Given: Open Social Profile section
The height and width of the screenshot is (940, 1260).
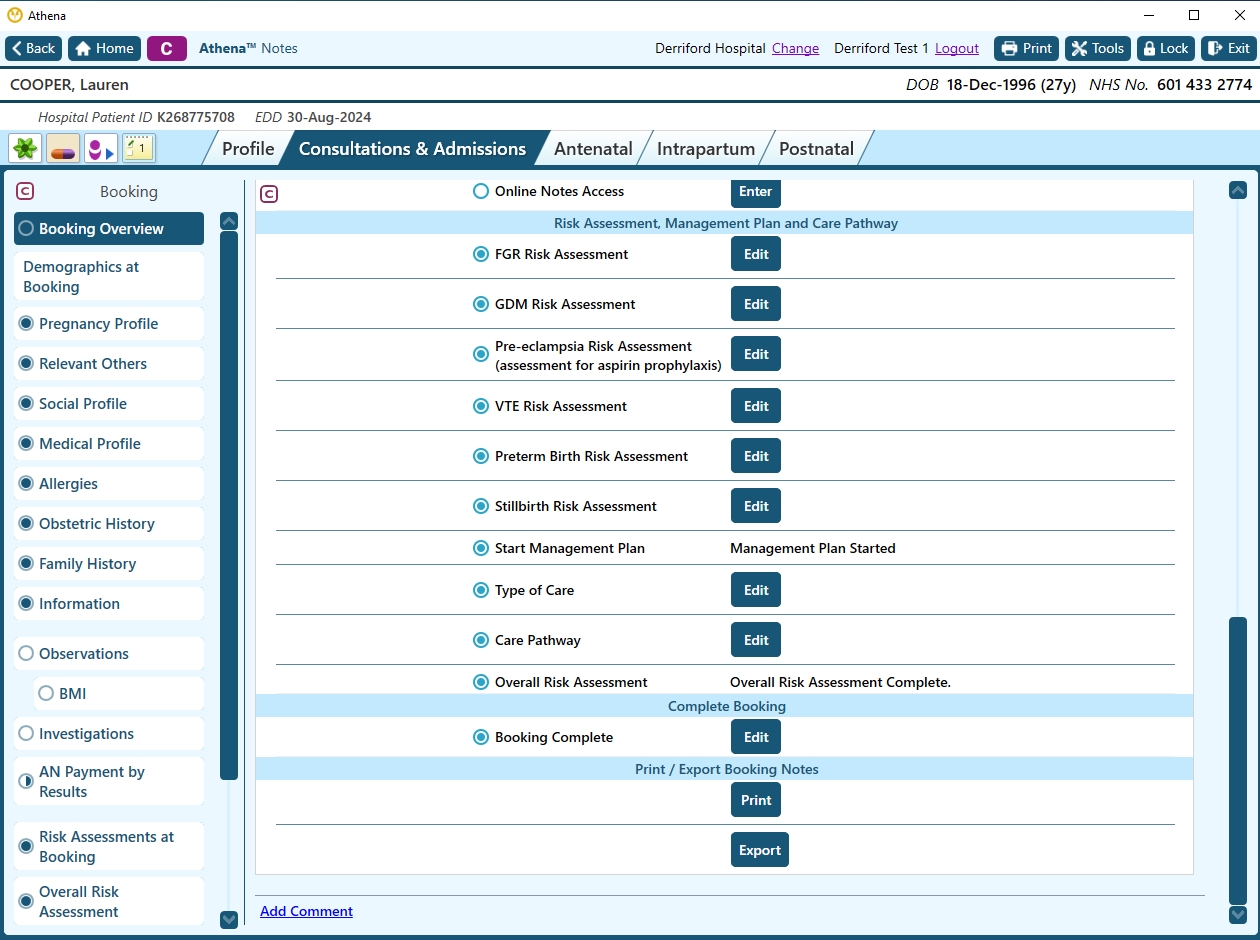Looking at the screenshot, I should coord(109,404).
